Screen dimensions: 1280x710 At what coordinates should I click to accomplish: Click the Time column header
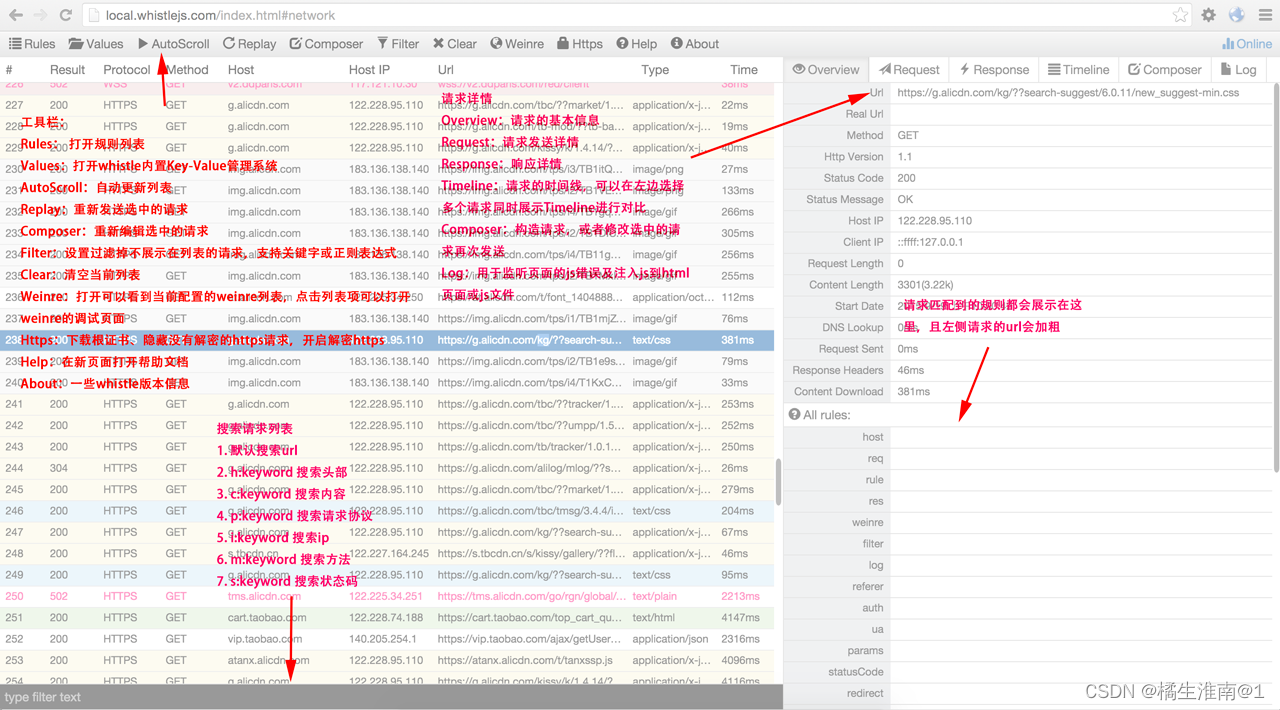pyautogui.click(x=744, y=70)
